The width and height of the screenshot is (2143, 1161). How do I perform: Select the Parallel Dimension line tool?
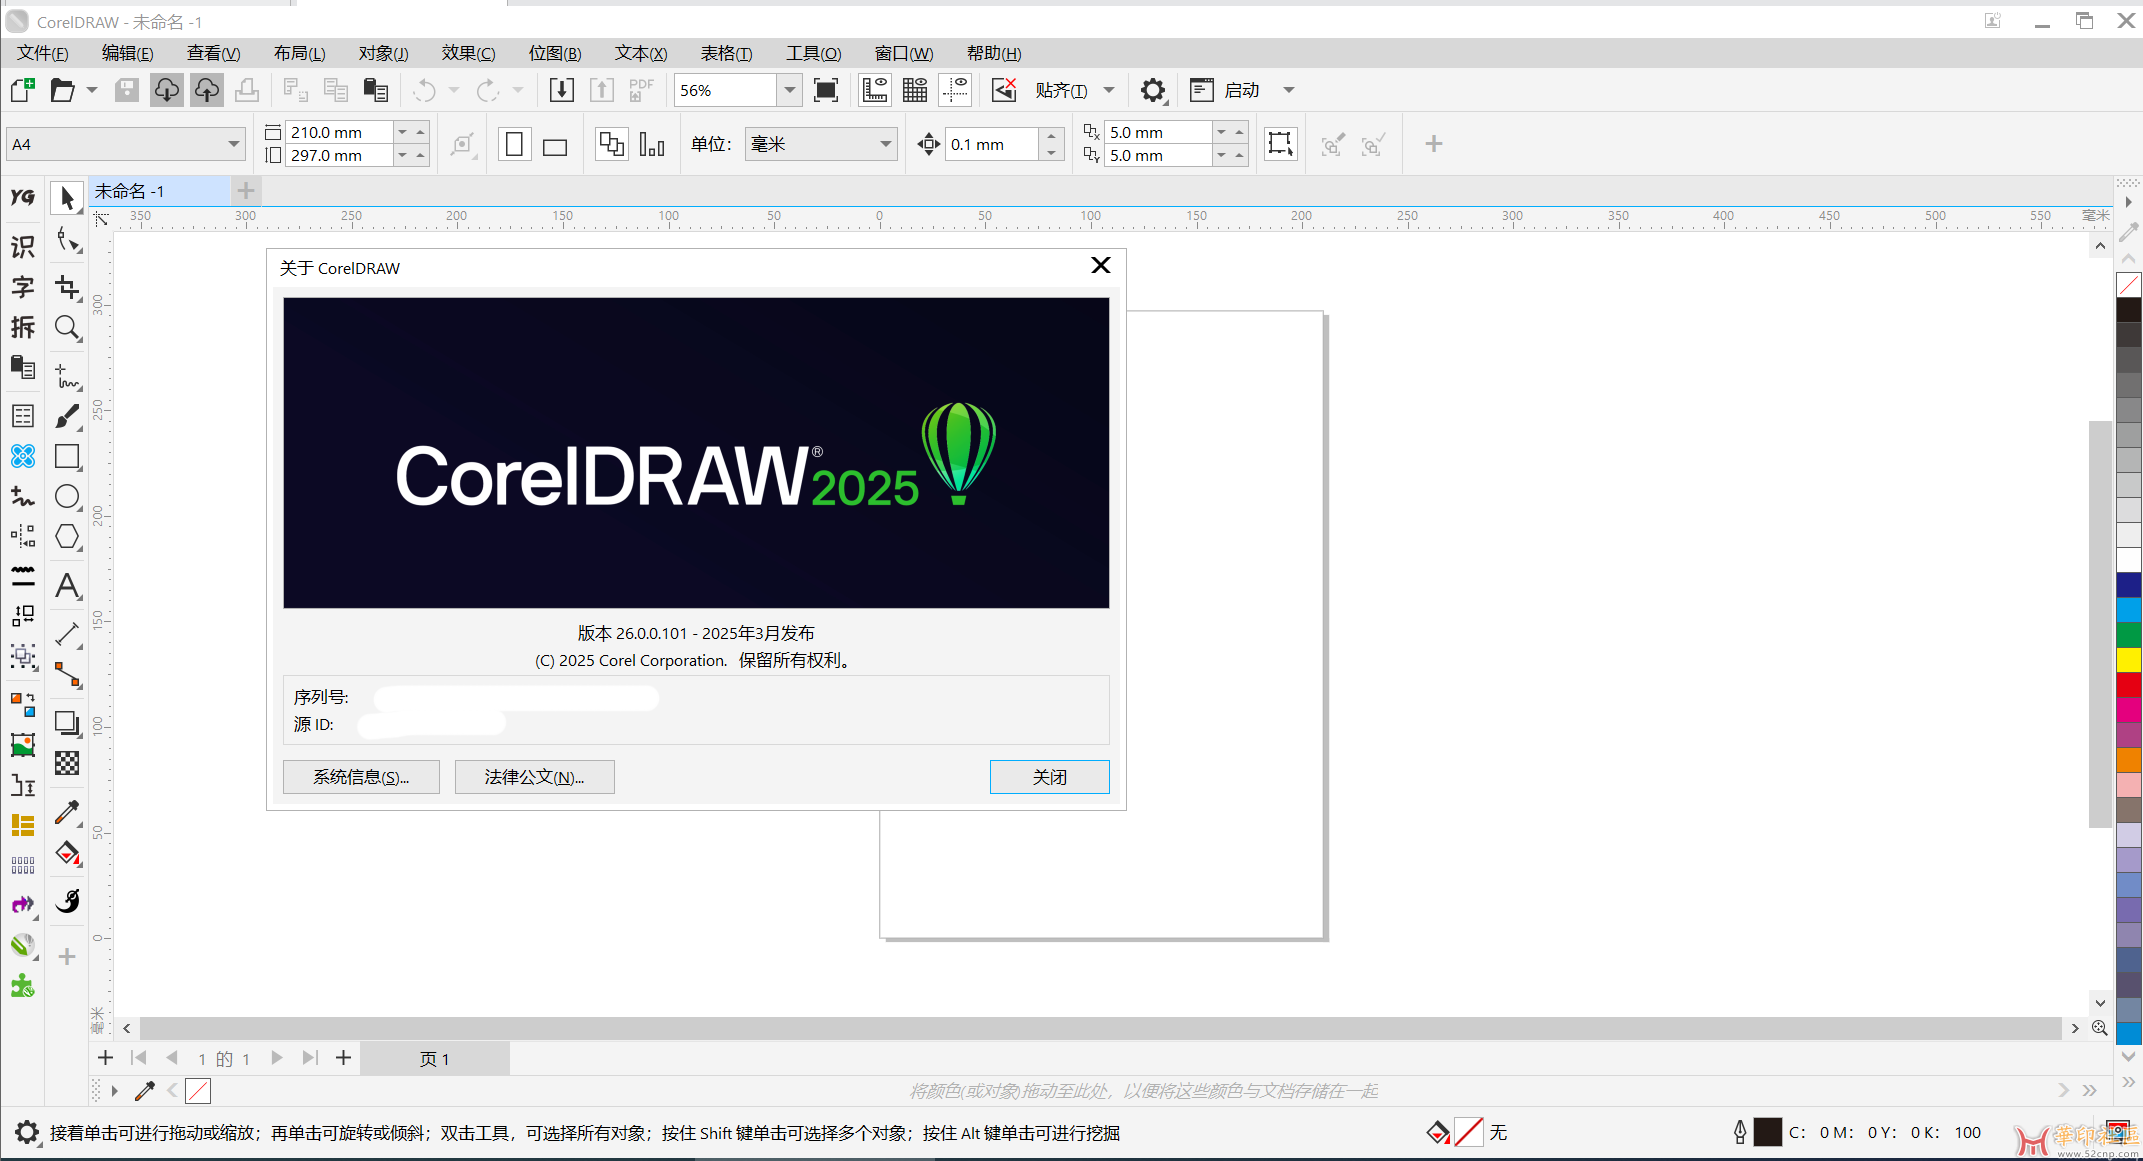tap(67, 634)
